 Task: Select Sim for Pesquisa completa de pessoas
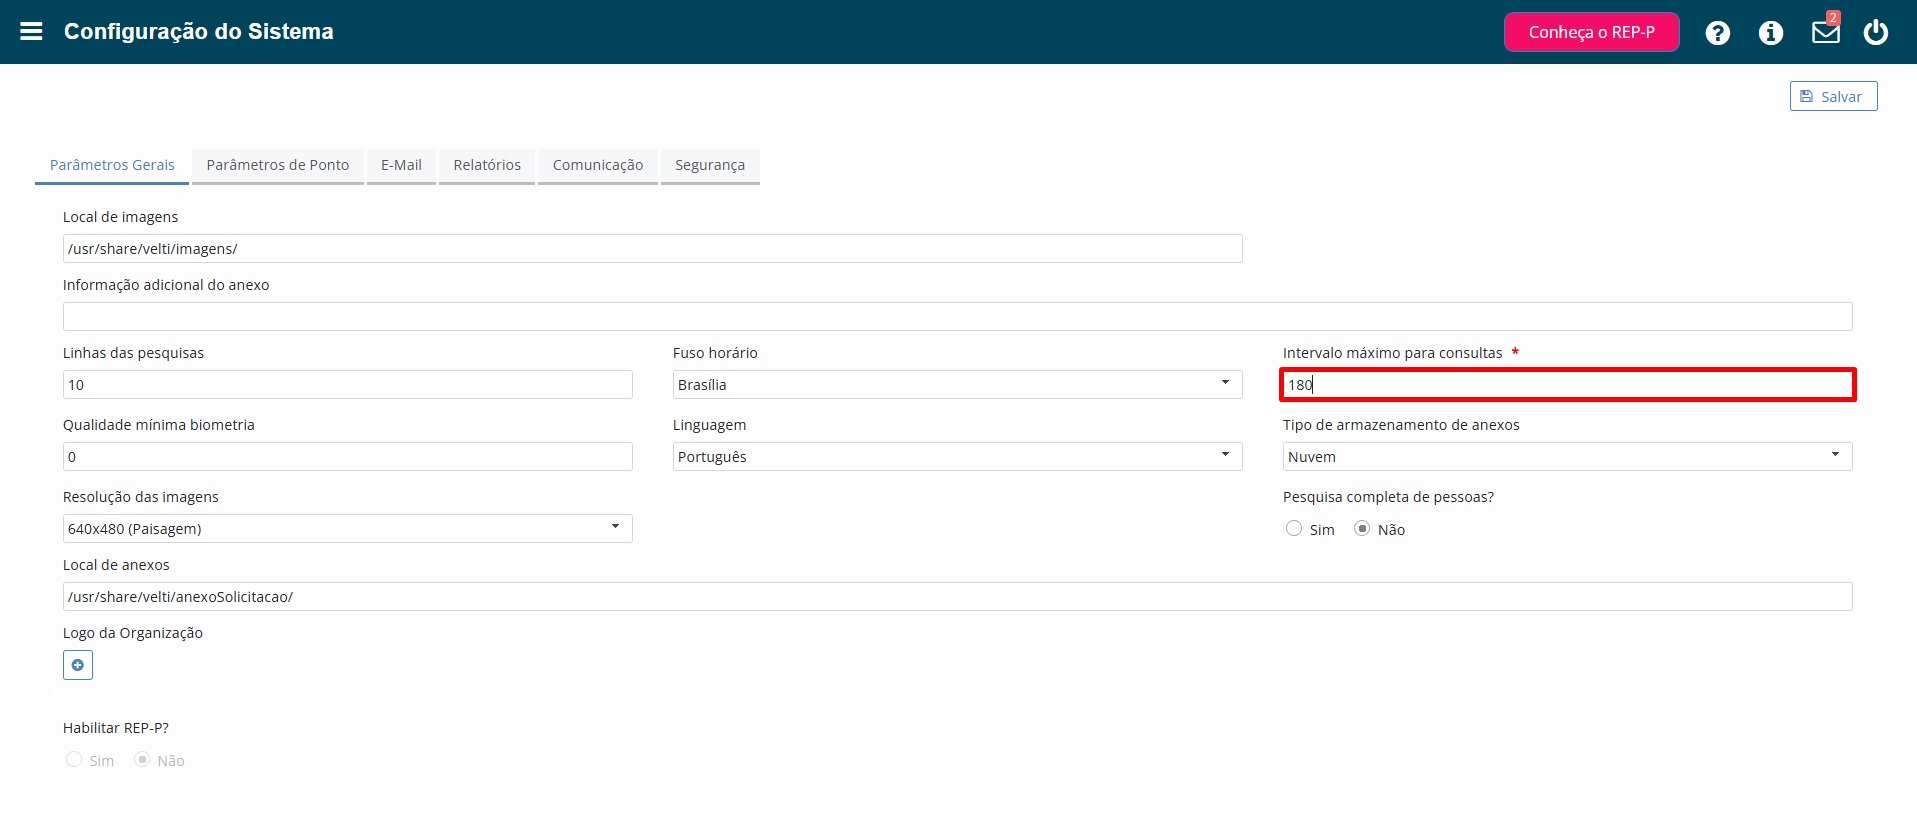(x=1294, y=528)
